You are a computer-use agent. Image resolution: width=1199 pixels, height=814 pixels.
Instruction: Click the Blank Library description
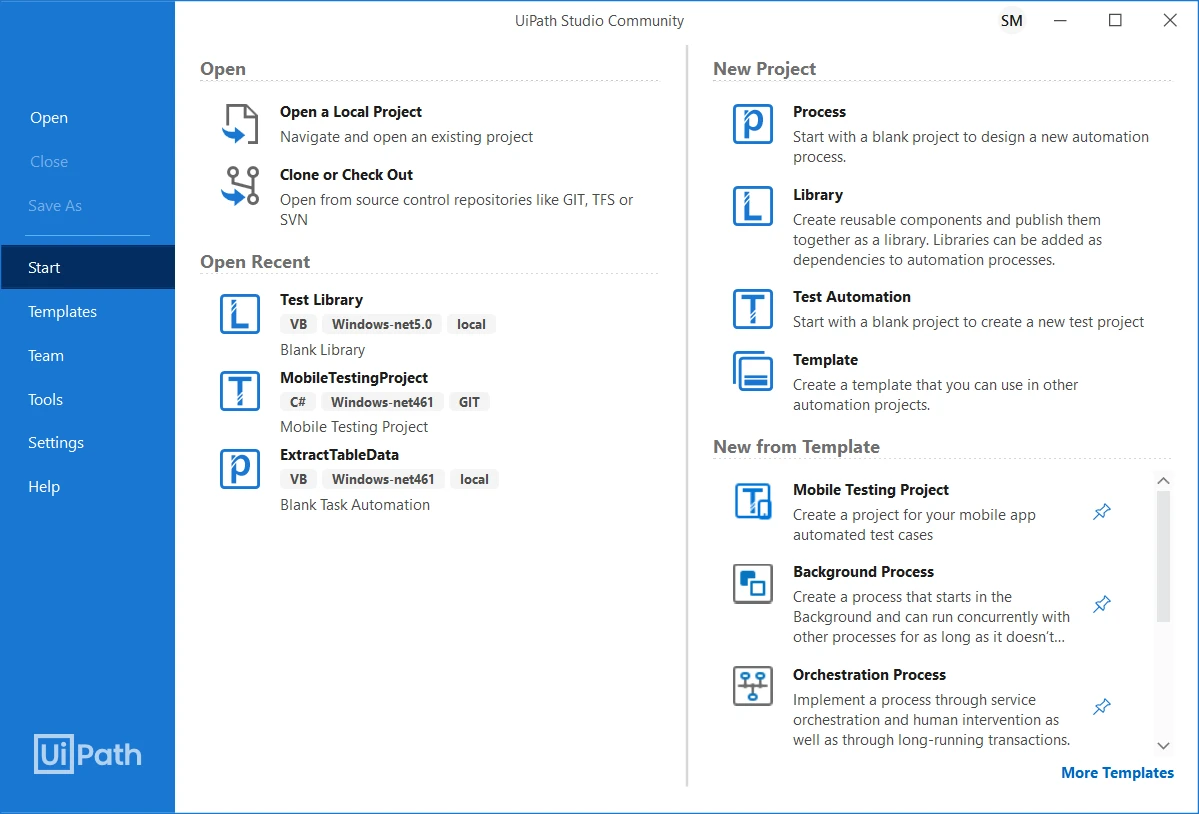click(x=322, y=350)
